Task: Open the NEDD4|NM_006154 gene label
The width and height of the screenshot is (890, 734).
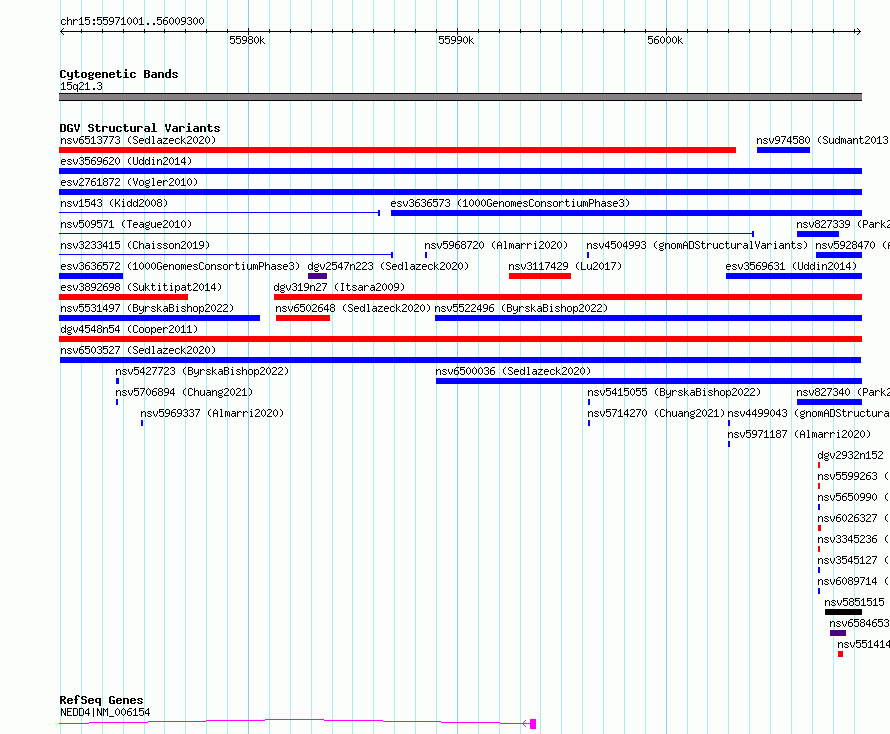Action: [x=105, y=712]
